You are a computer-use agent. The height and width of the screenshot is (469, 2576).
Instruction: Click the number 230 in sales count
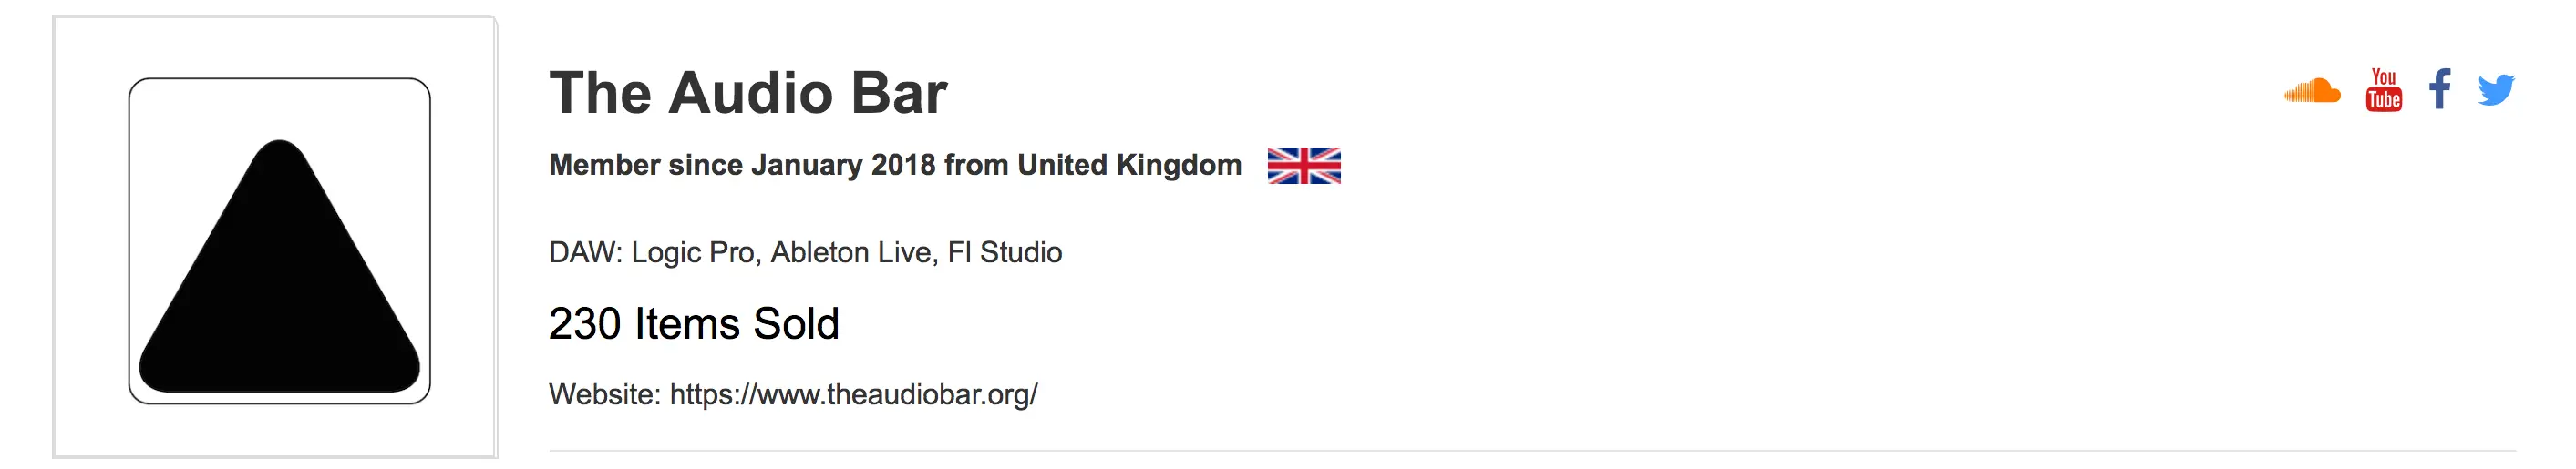tap(585, 324)
